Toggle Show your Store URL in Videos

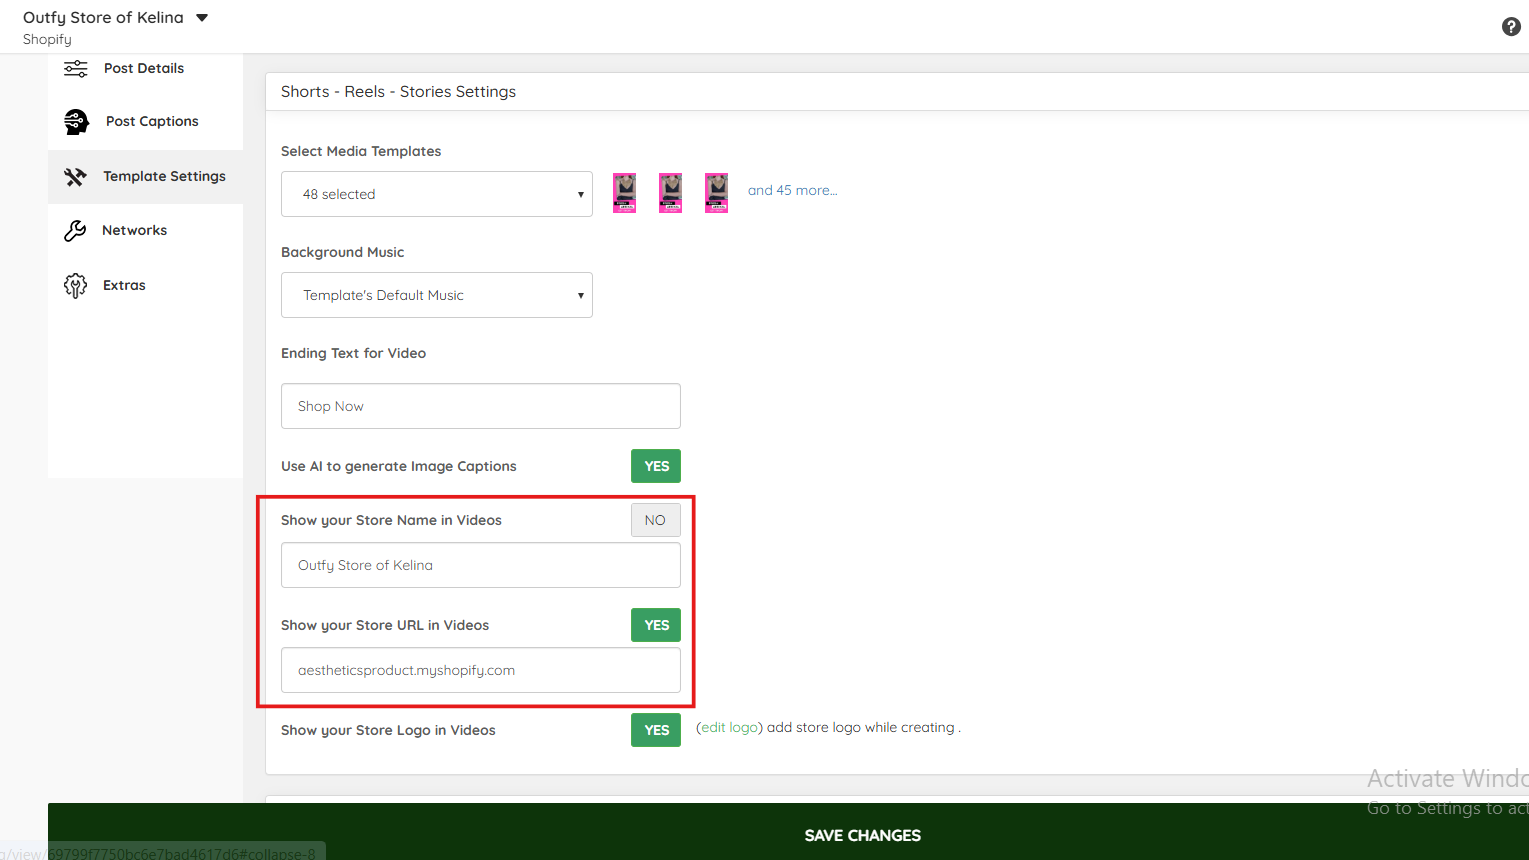(x=656, y=625)
